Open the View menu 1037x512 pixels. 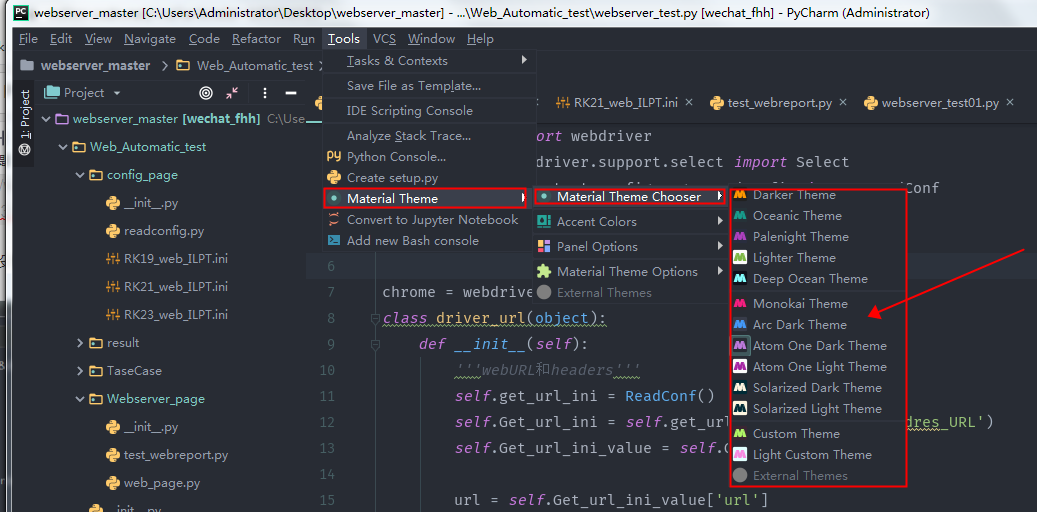(99, 39)
